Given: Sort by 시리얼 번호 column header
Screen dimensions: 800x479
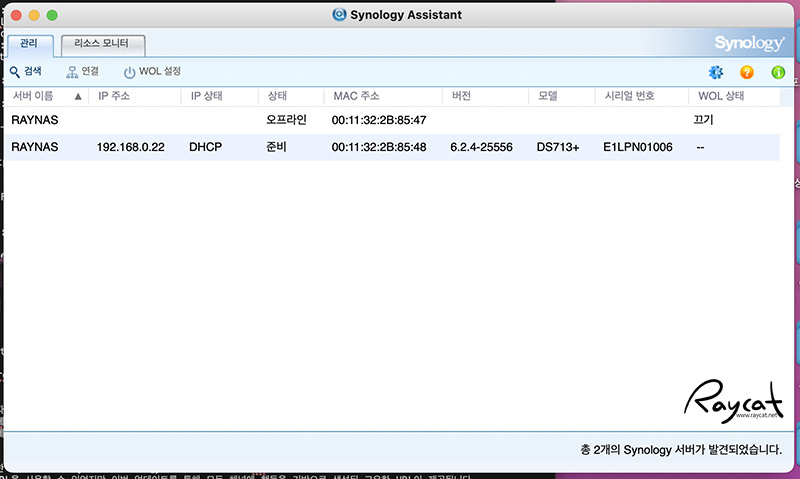Looking at the screenshot, I should (630, 96).
